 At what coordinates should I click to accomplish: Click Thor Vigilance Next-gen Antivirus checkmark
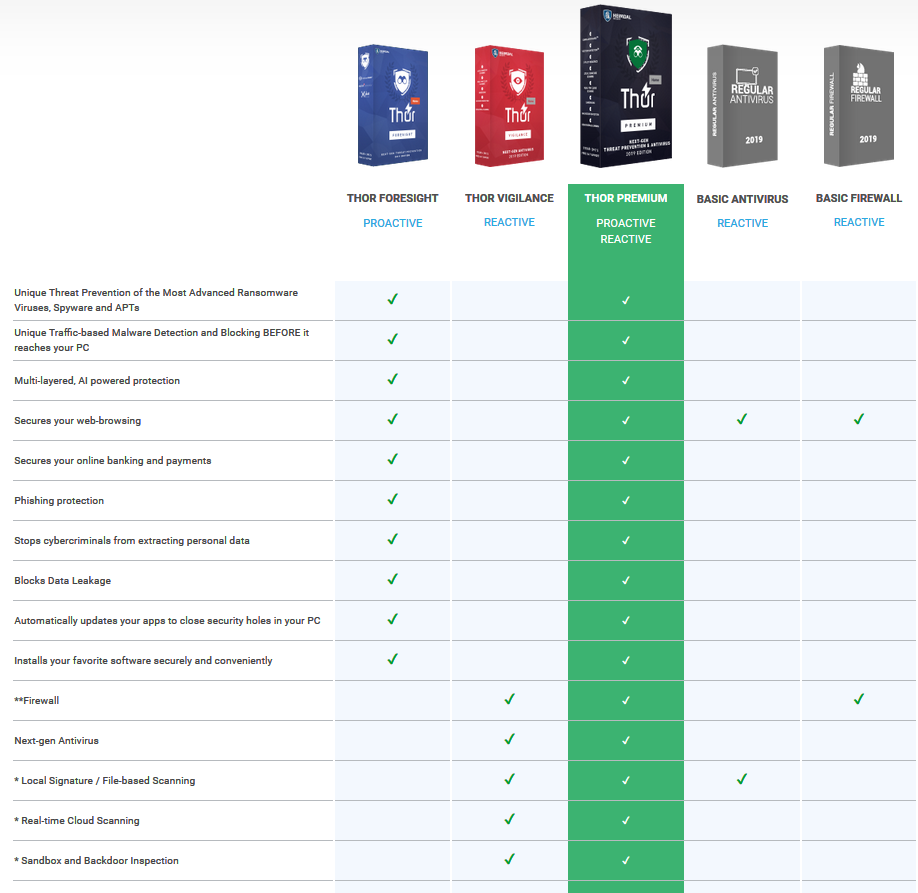tap(509, 740)
